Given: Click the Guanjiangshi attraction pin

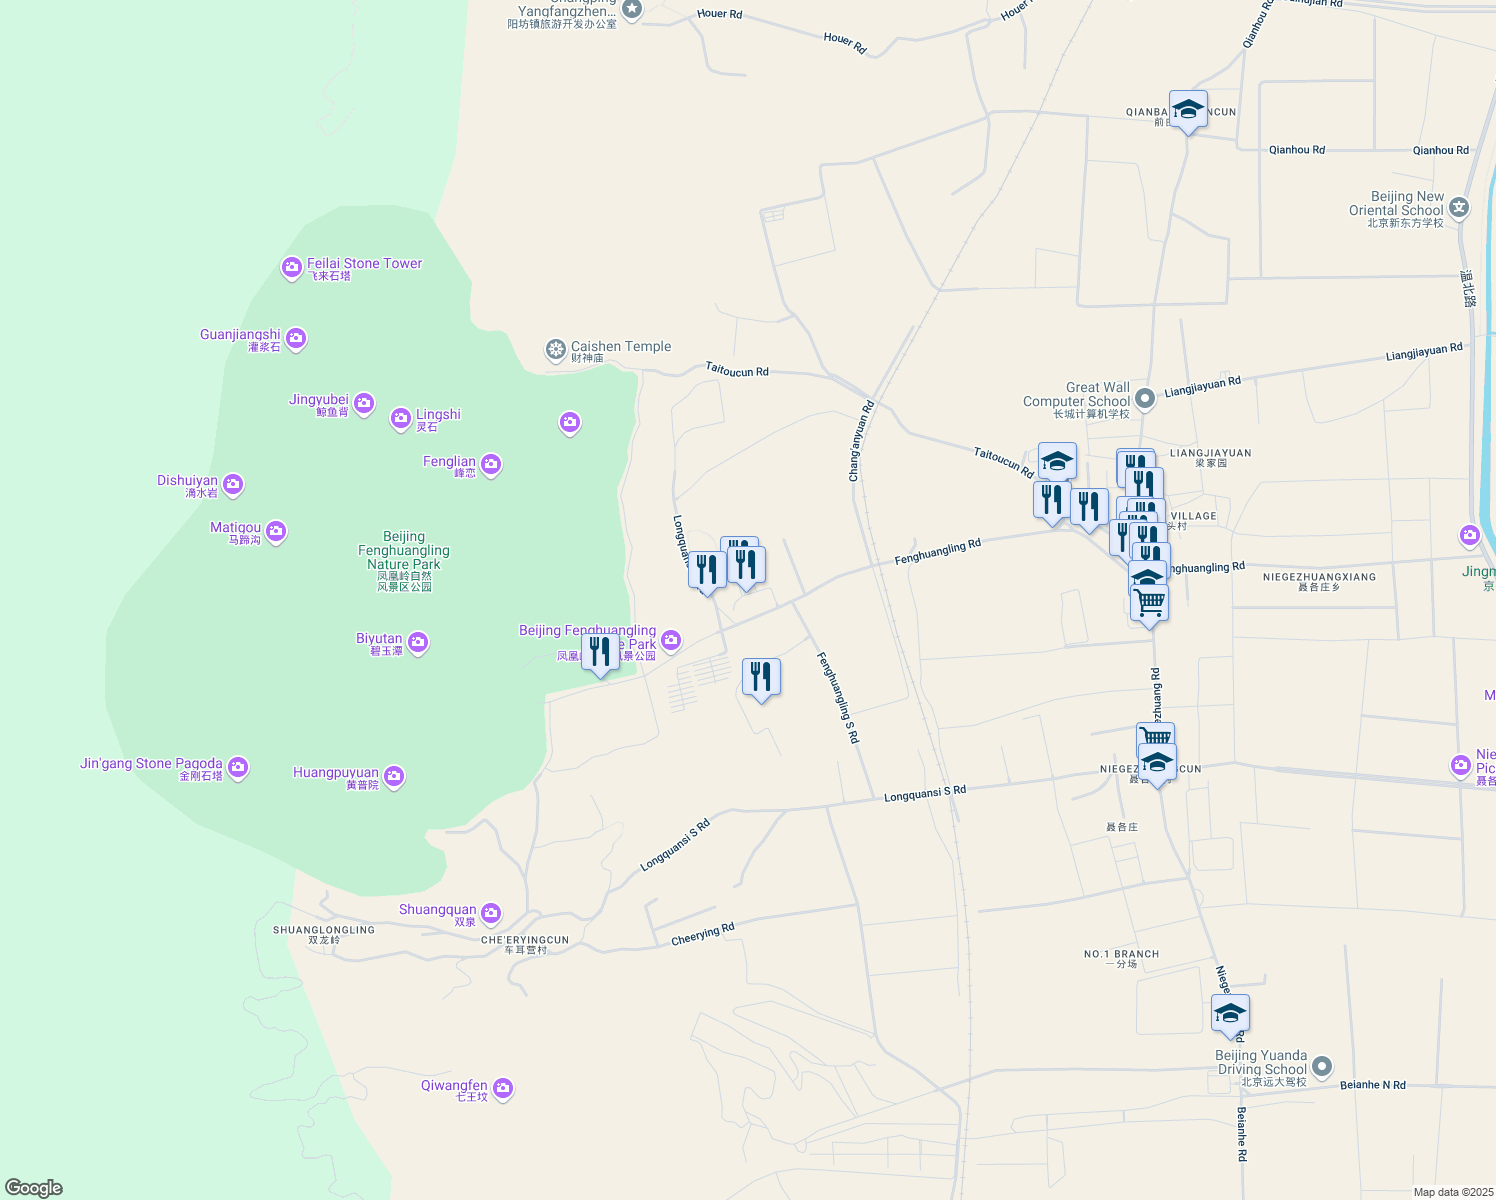Looking at the screenshot, I should click(x=295, y=339).
